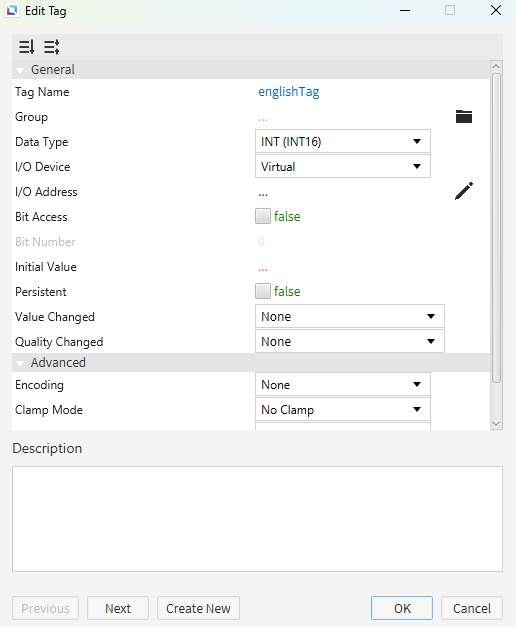
Task: Click the Next button
Action: coord(118,608)
